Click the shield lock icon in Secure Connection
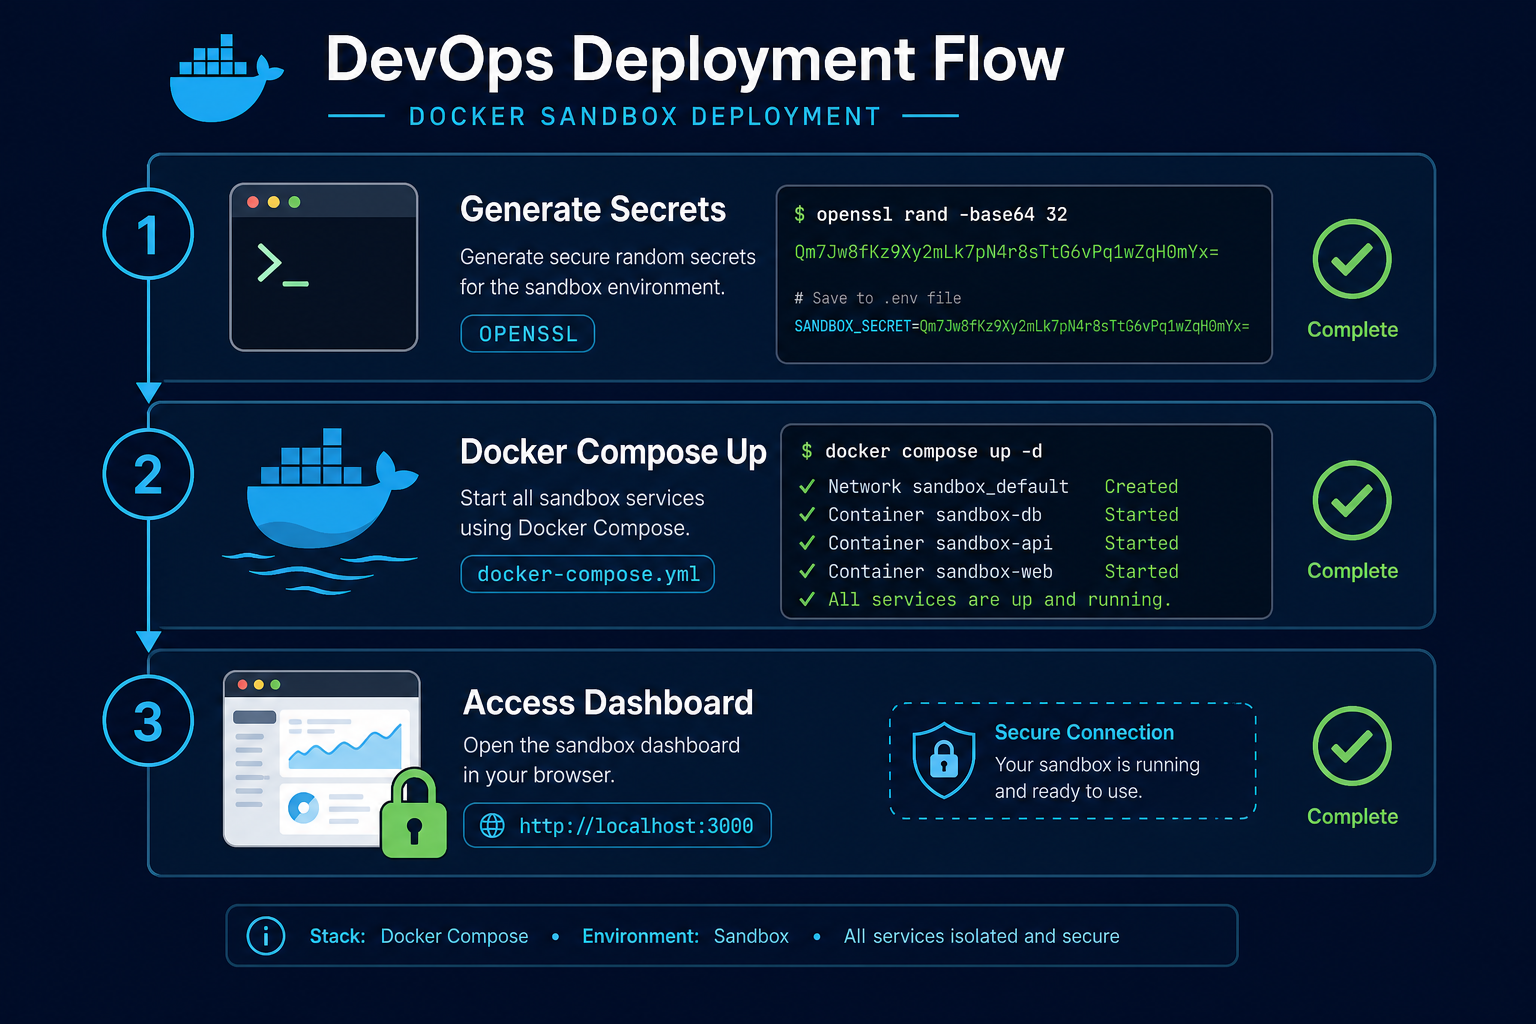Image resolution: width=1536 pixels, height=1024 pixels. tap(944, 760)
